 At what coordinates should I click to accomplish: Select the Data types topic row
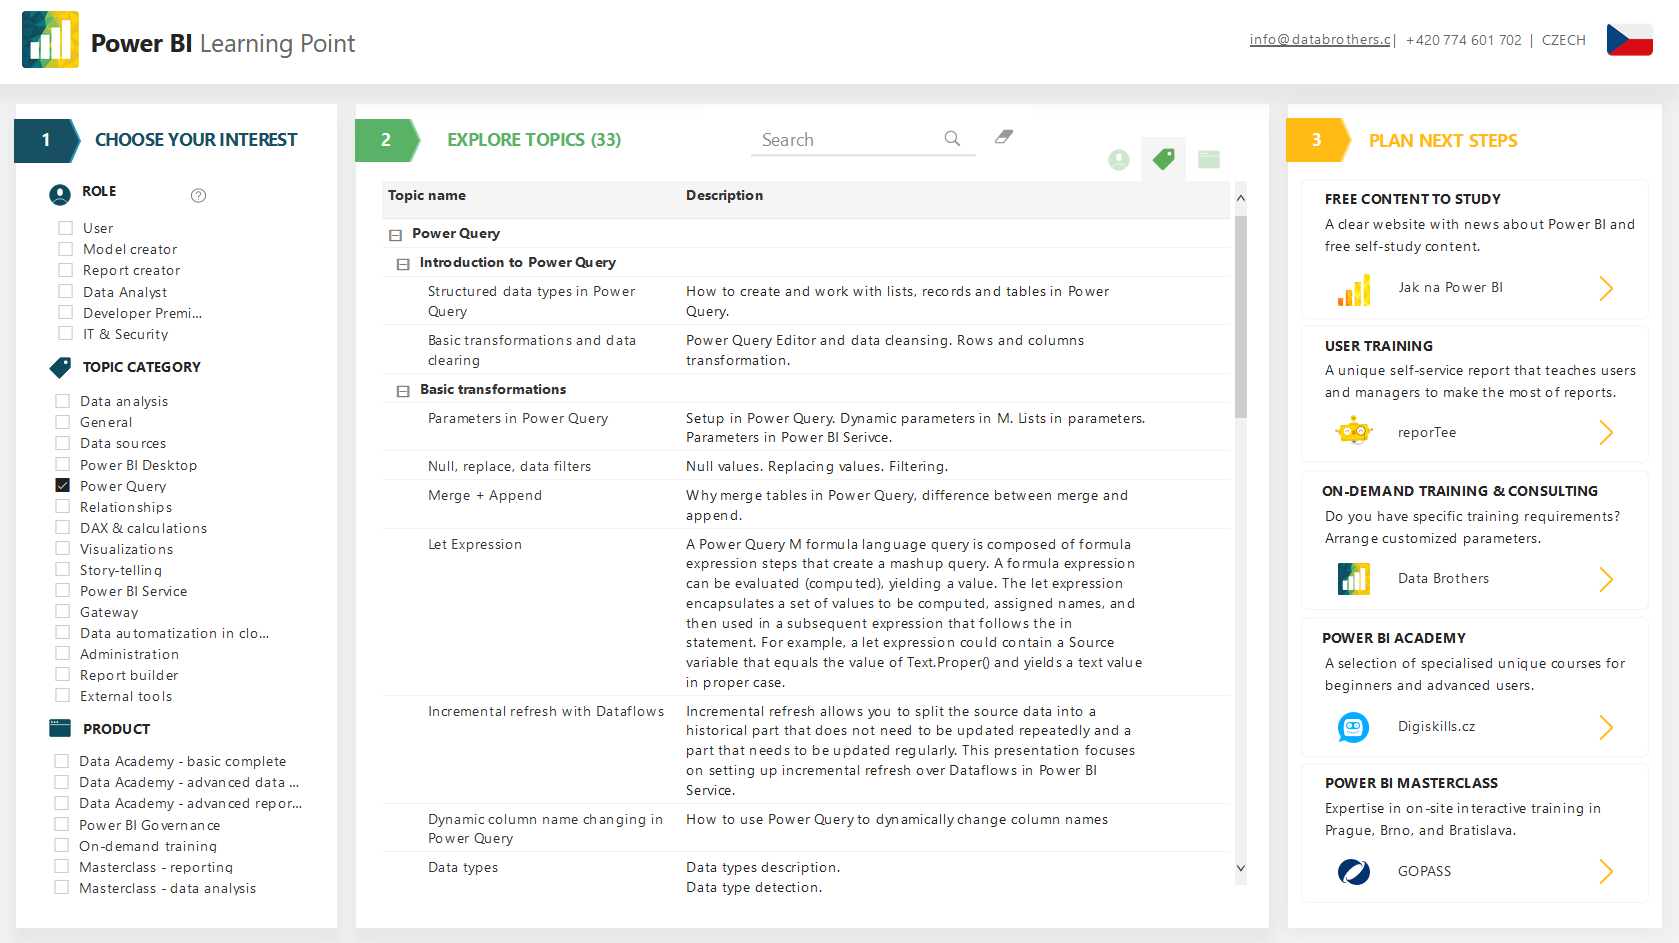click(463, 867)
